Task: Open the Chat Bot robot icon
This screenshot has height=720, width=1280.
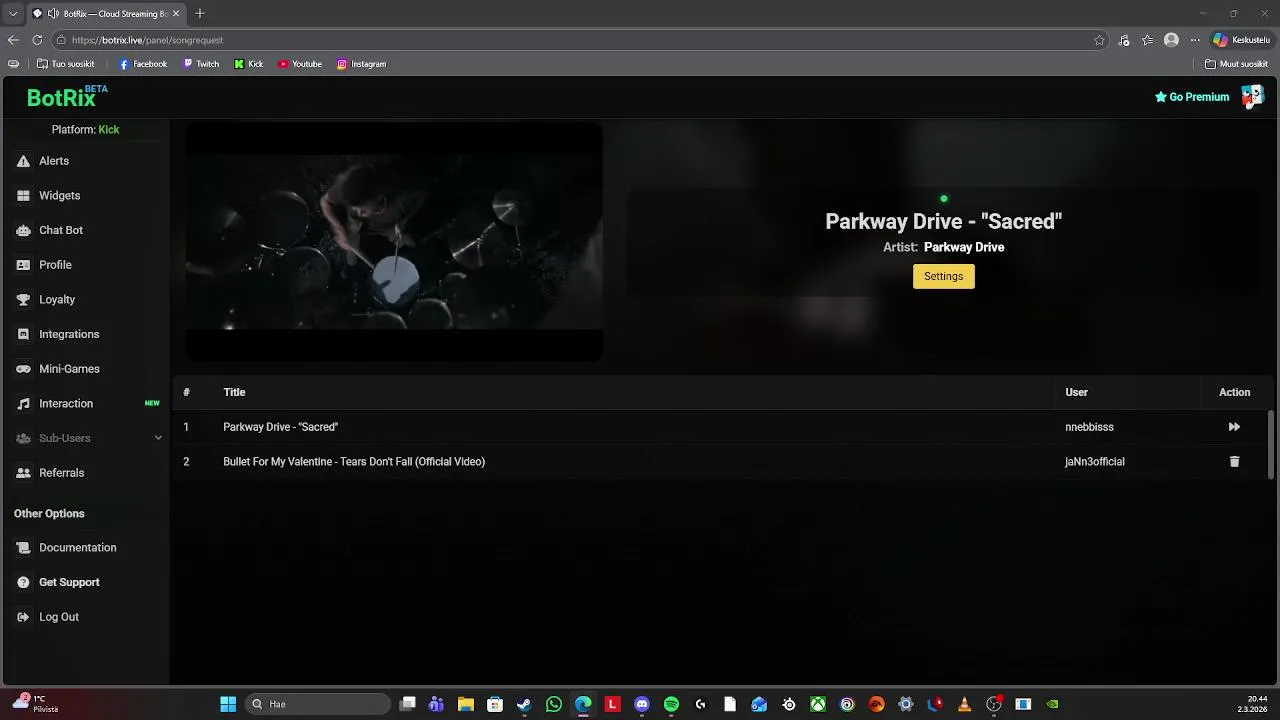Action: coord(23,230)
